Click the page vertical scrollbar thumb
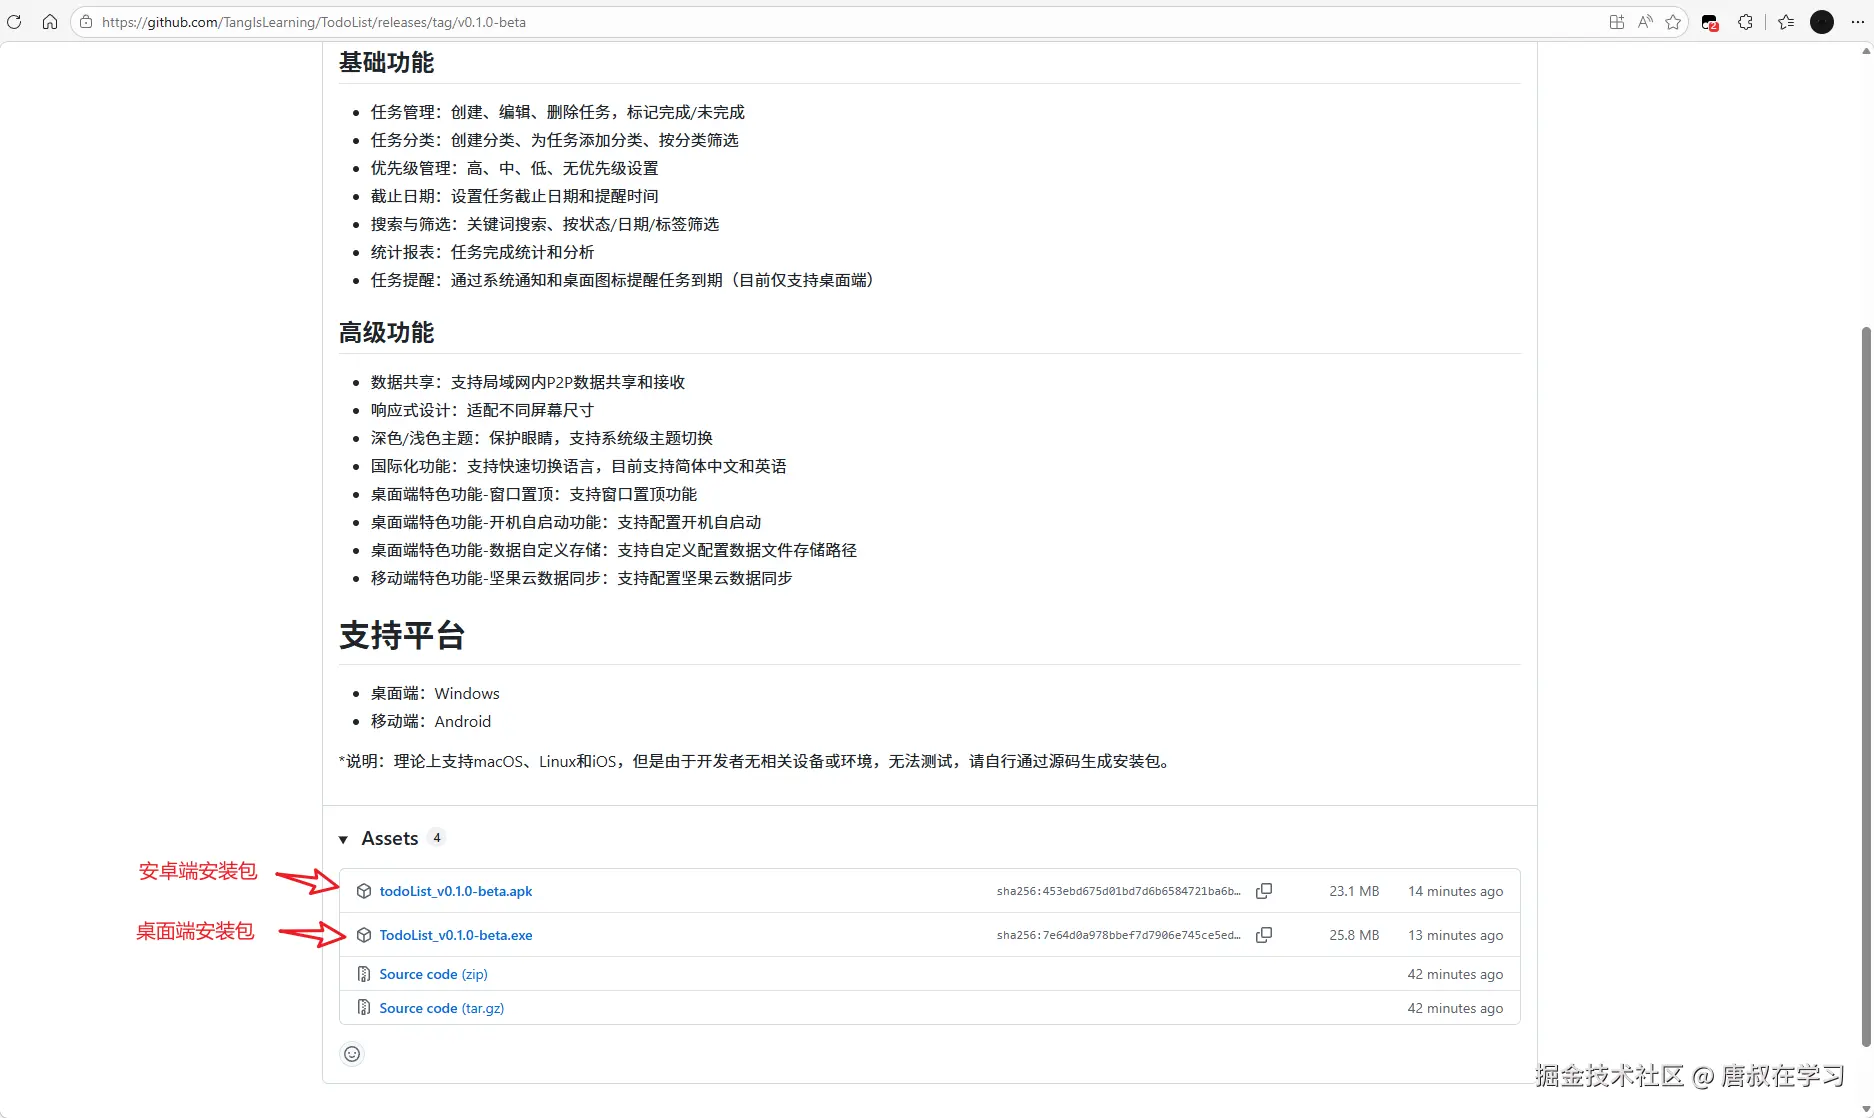This screenshot has width=1874, height=1118. [x=1865, y=686]
